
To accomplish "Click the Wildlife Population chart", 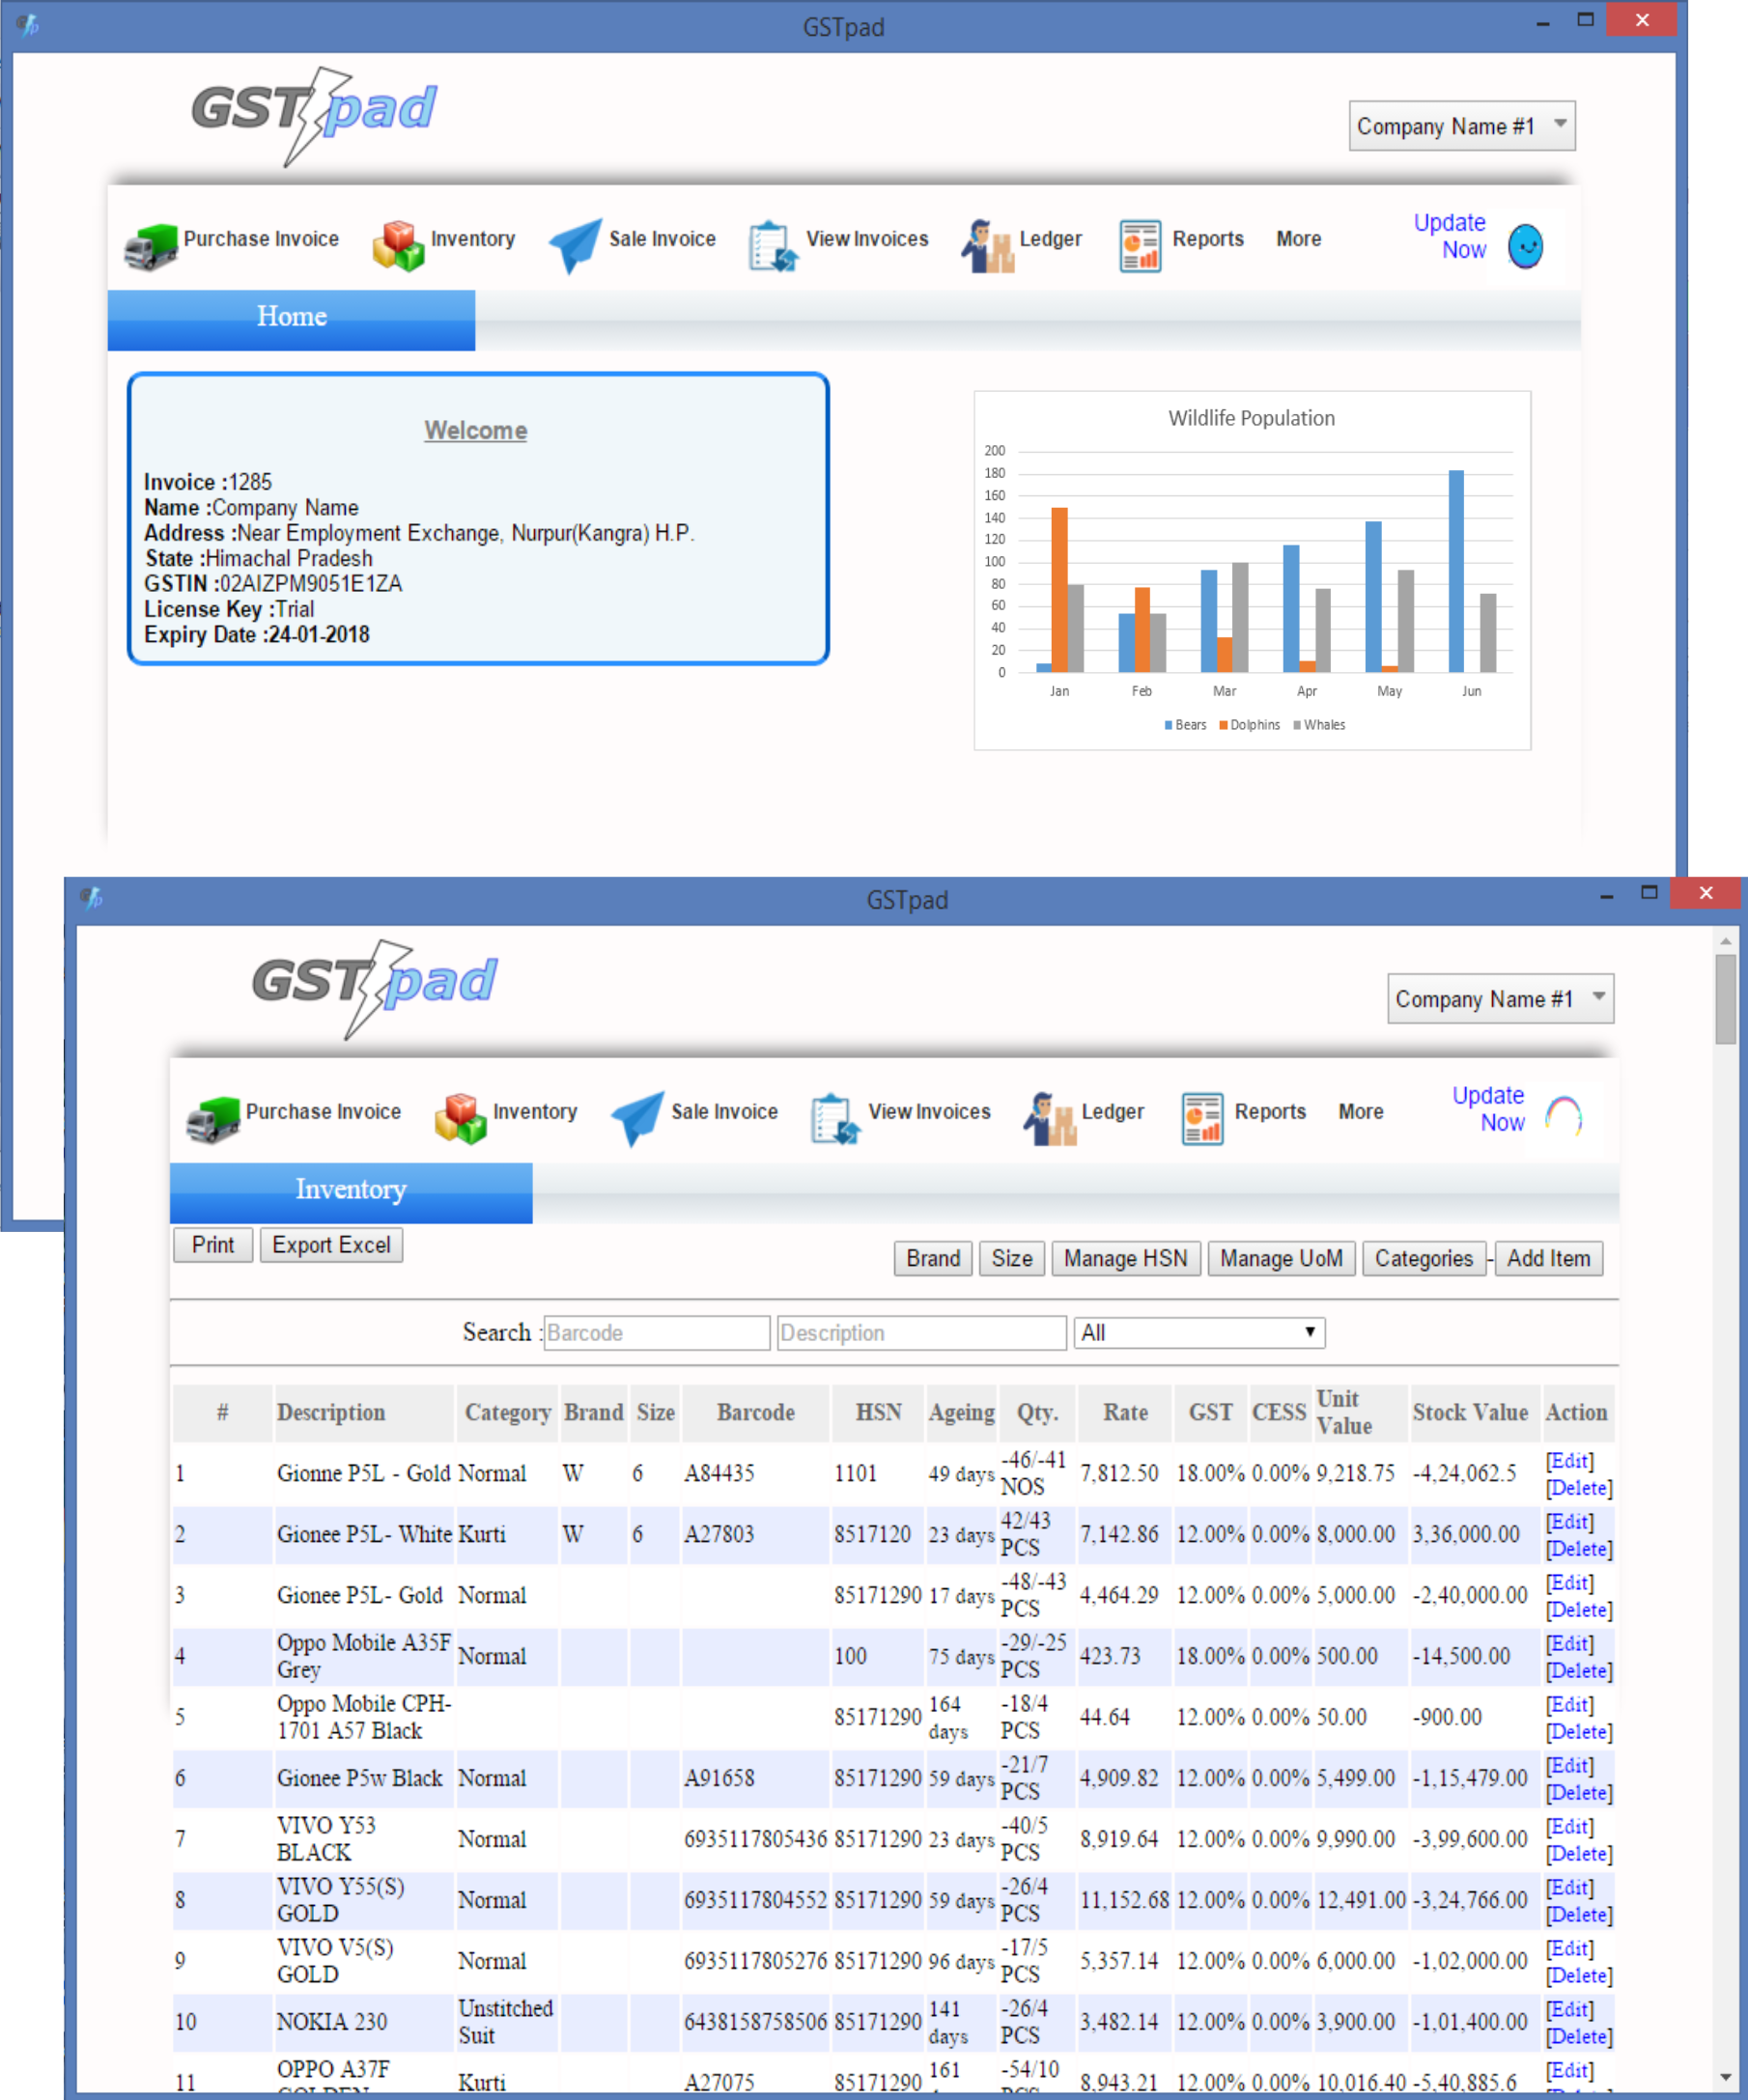I will pos(1252,570).
